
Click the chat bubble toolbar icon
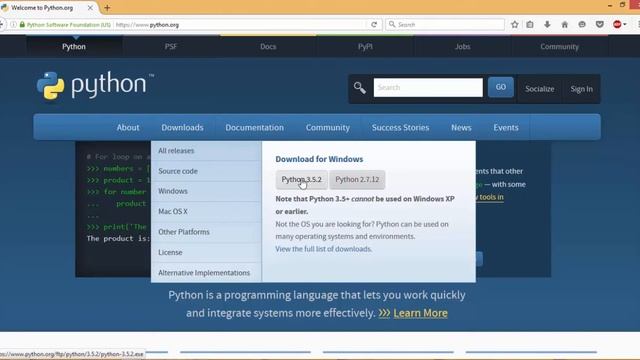[582, 24]
